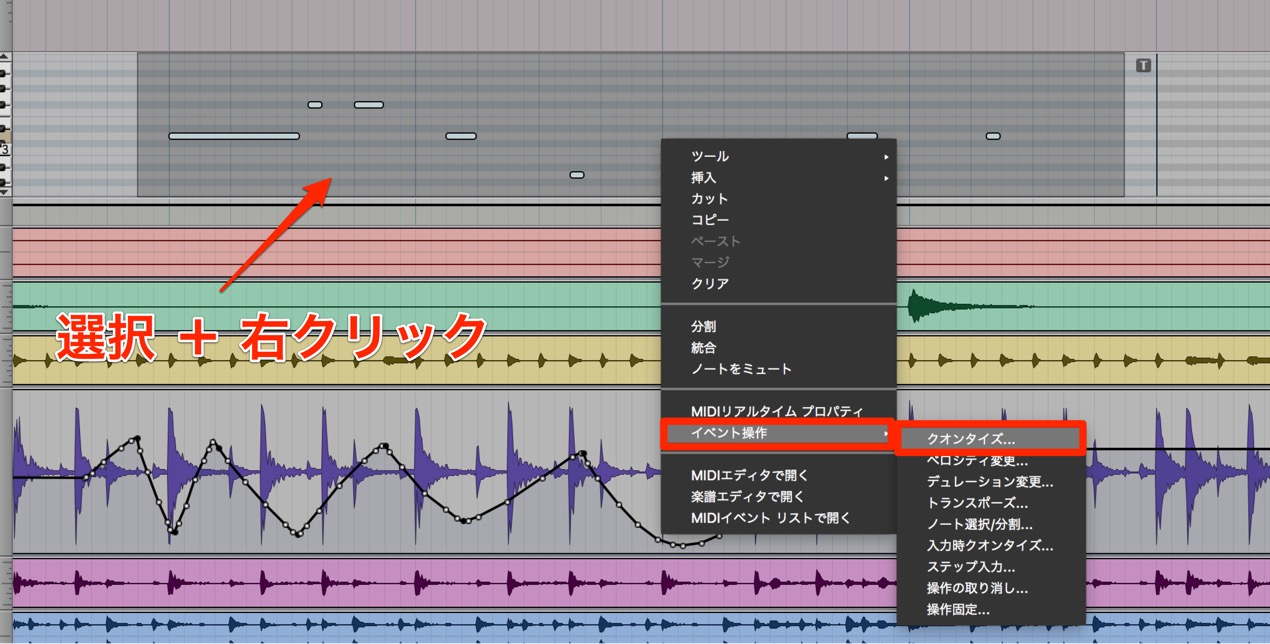Choose ノートをミュート menu entry

point(778,369)
